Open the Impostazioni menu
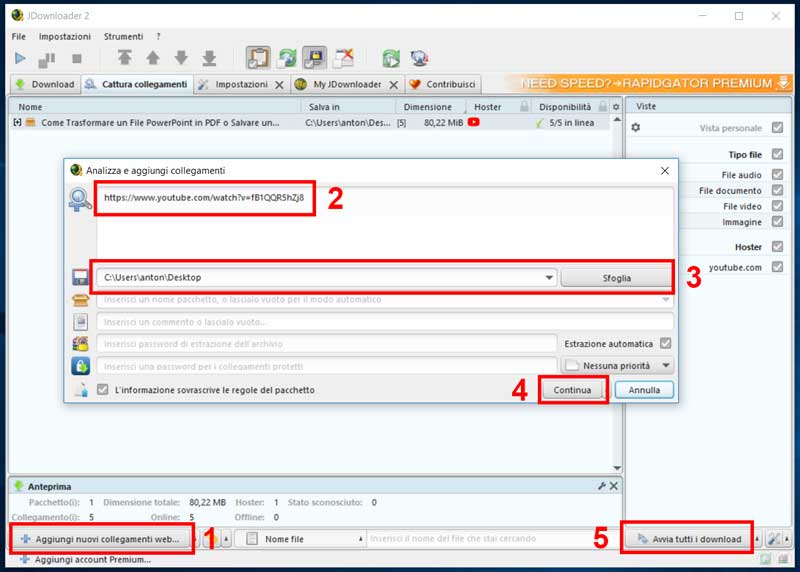Viewport: 800px width, 572px height. click(65, 37)
